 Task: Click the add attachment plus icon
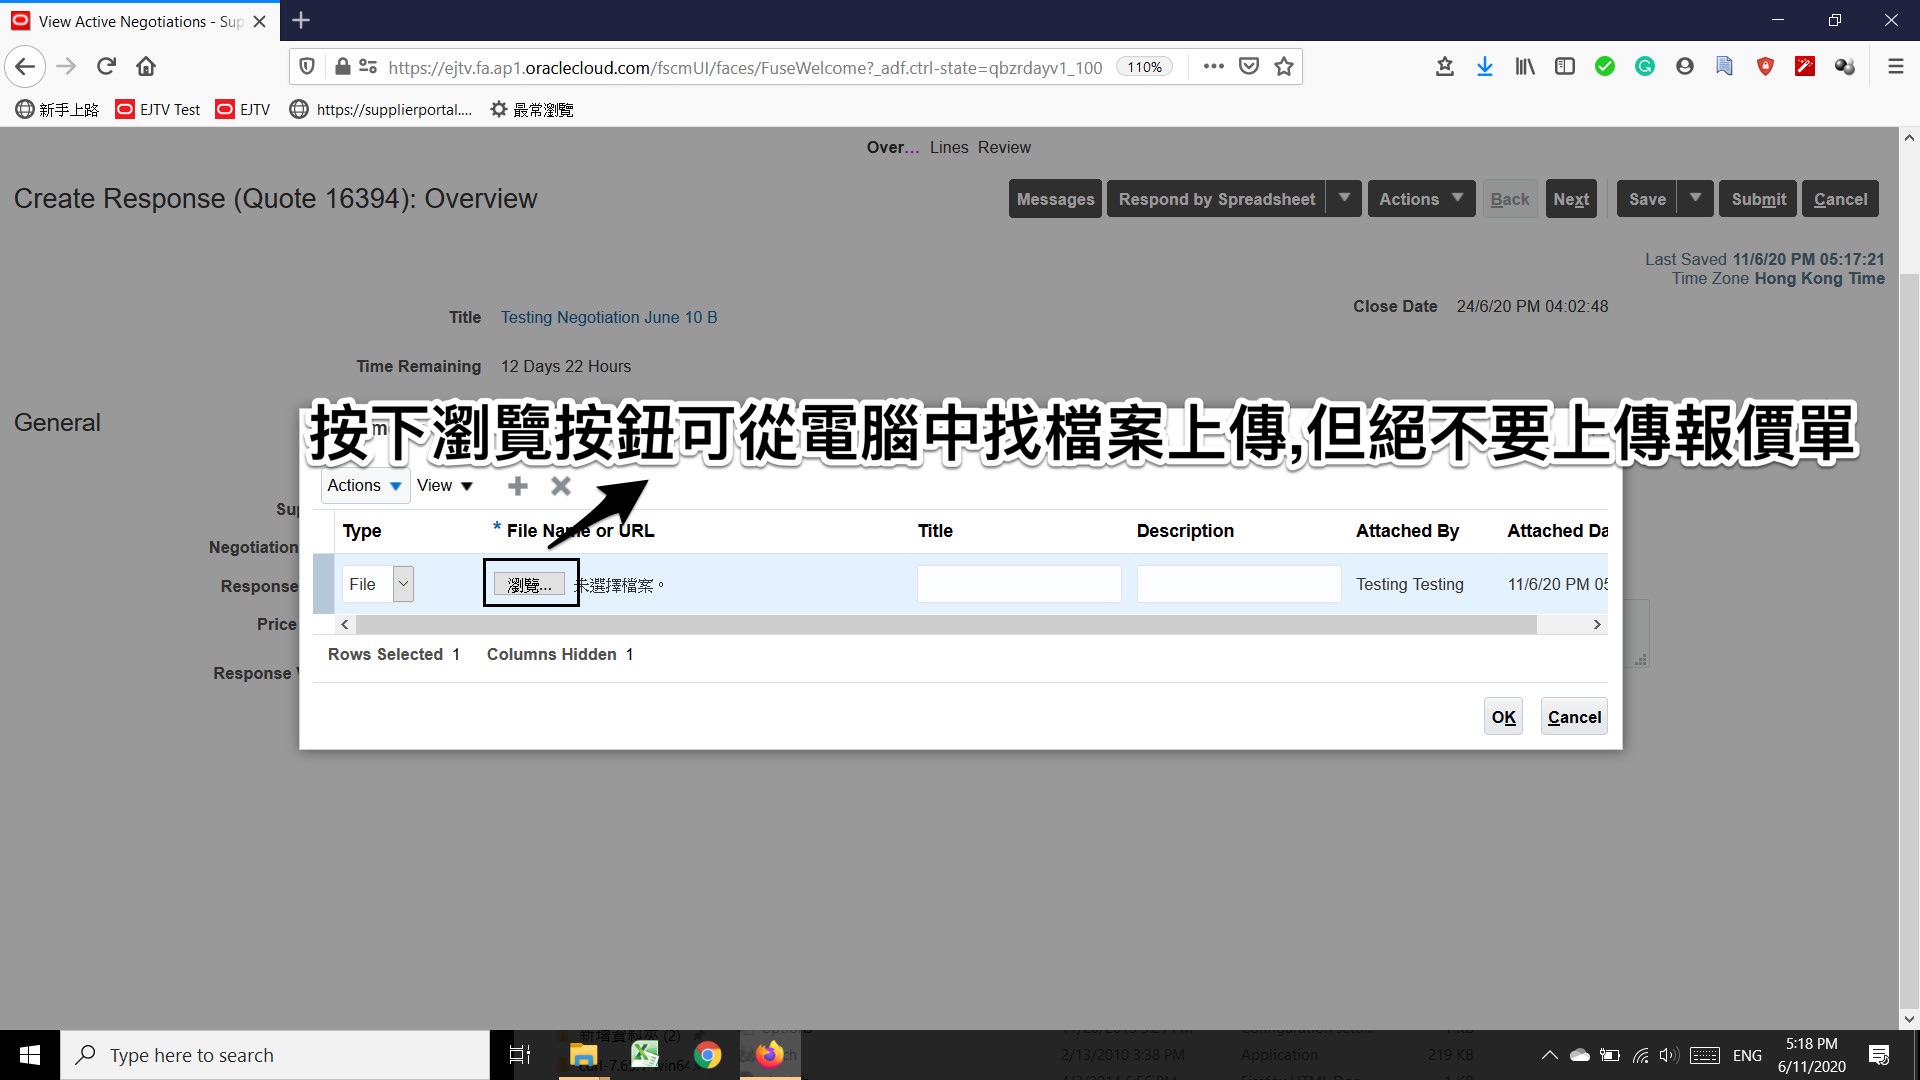517,486
